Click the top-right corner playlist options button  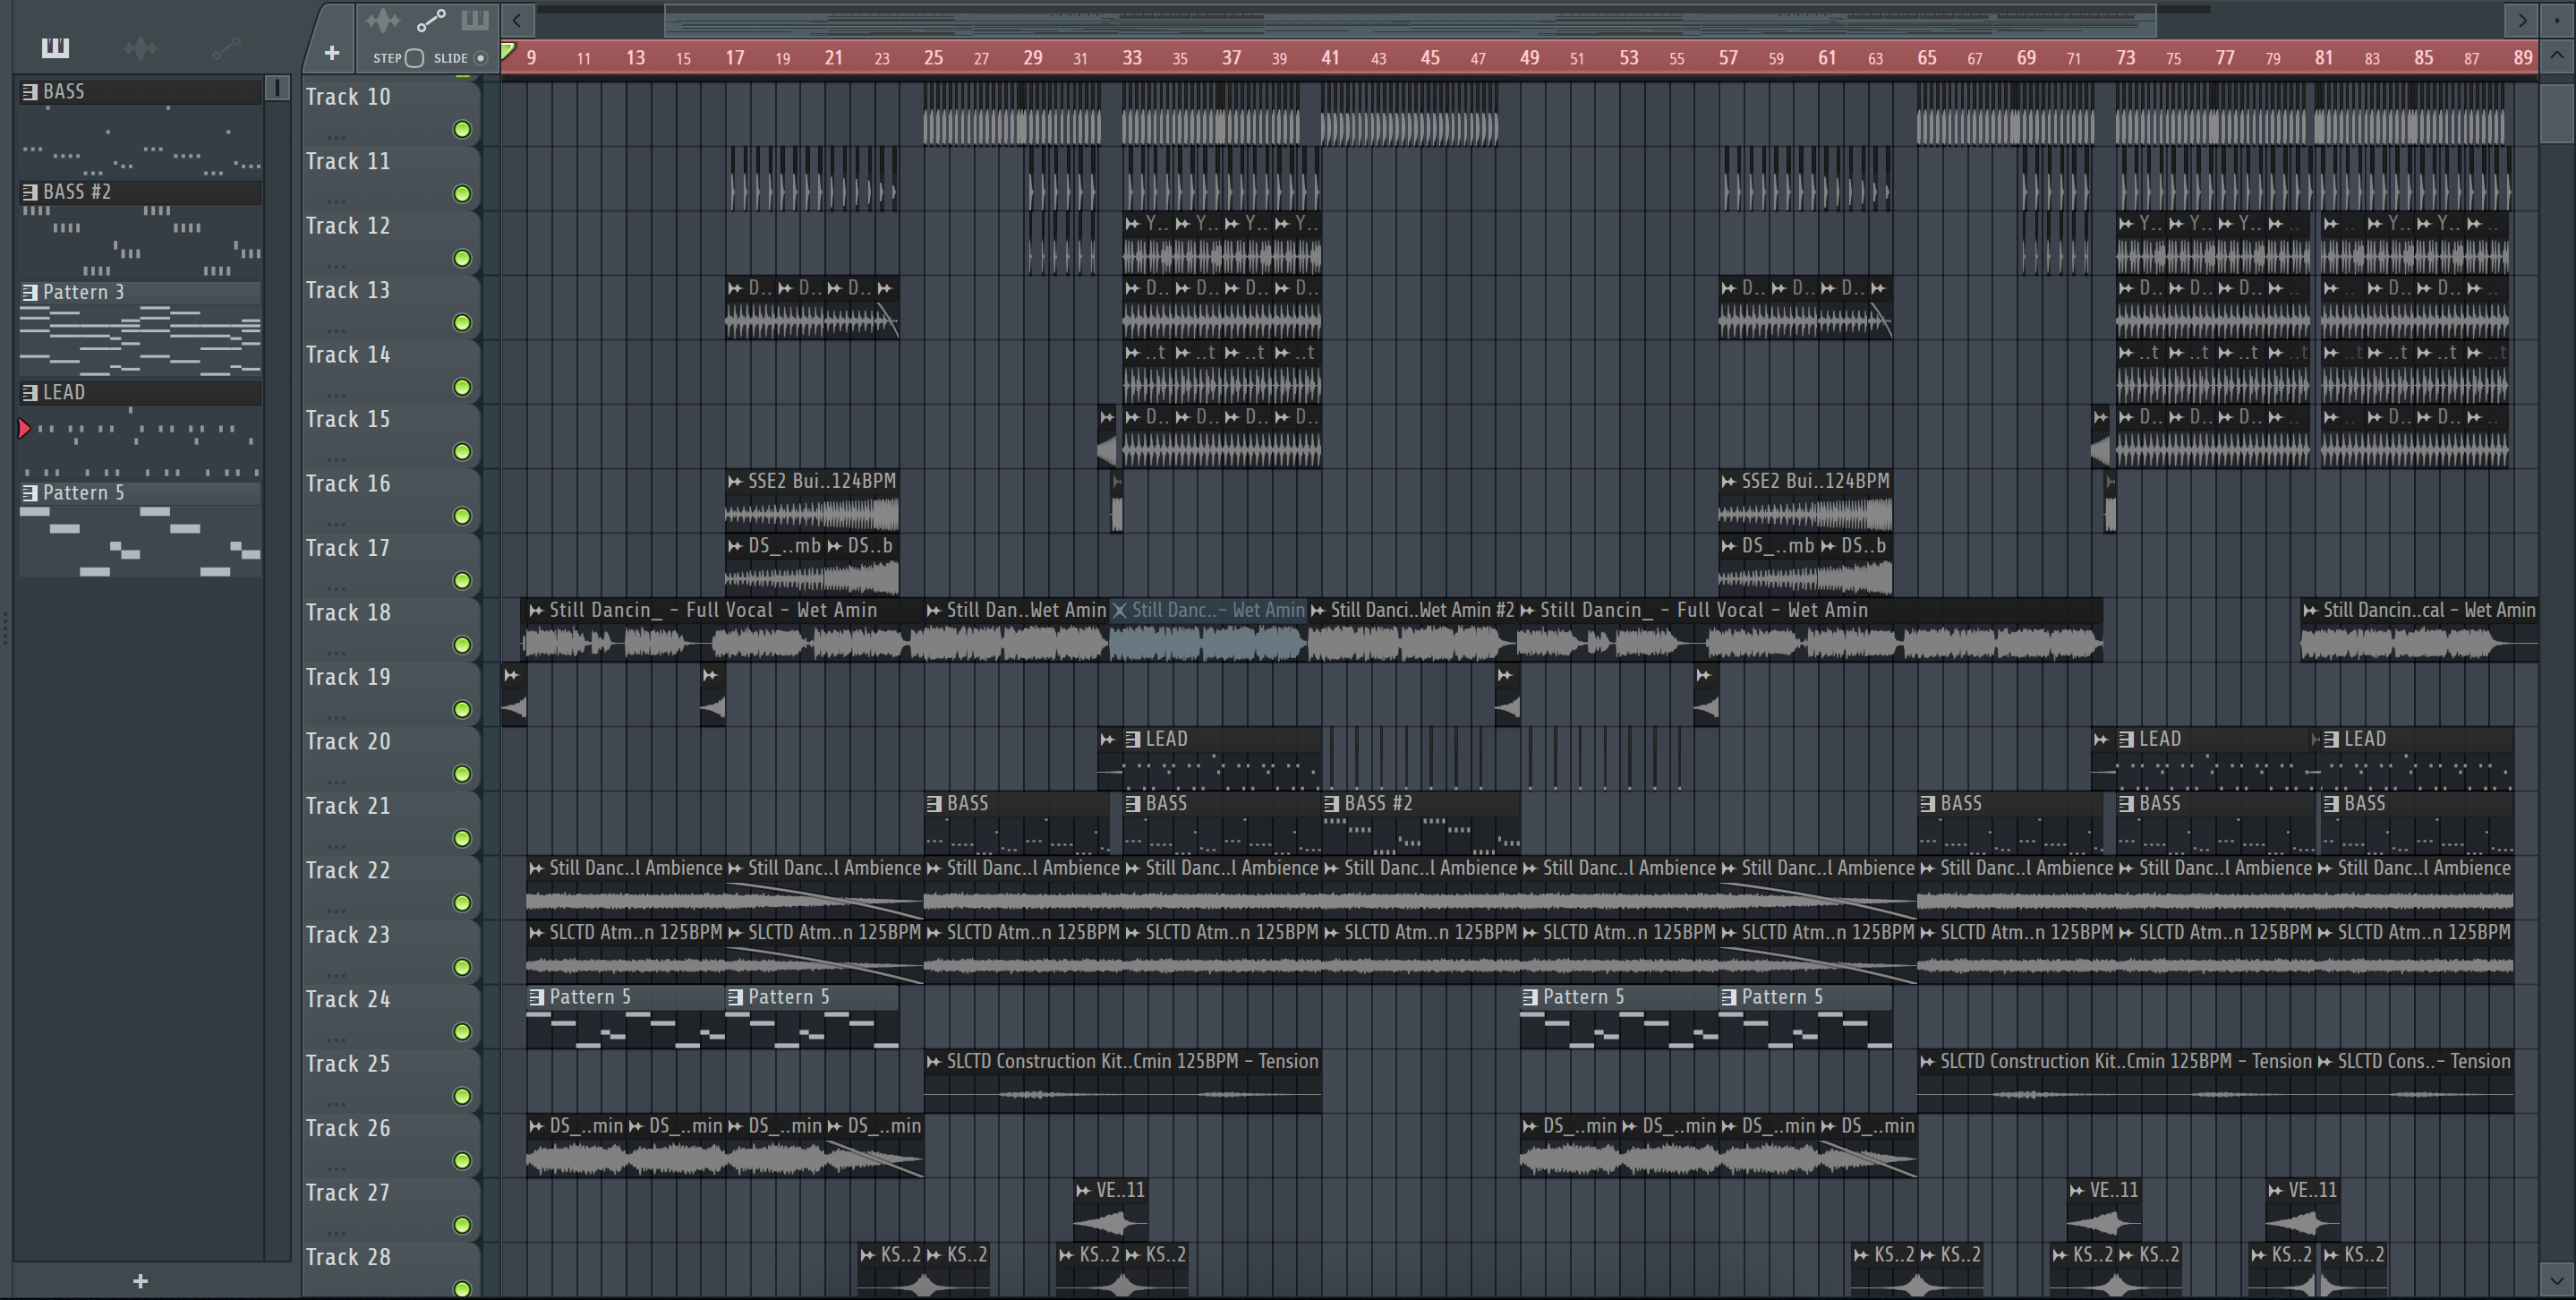point(2556,19)
